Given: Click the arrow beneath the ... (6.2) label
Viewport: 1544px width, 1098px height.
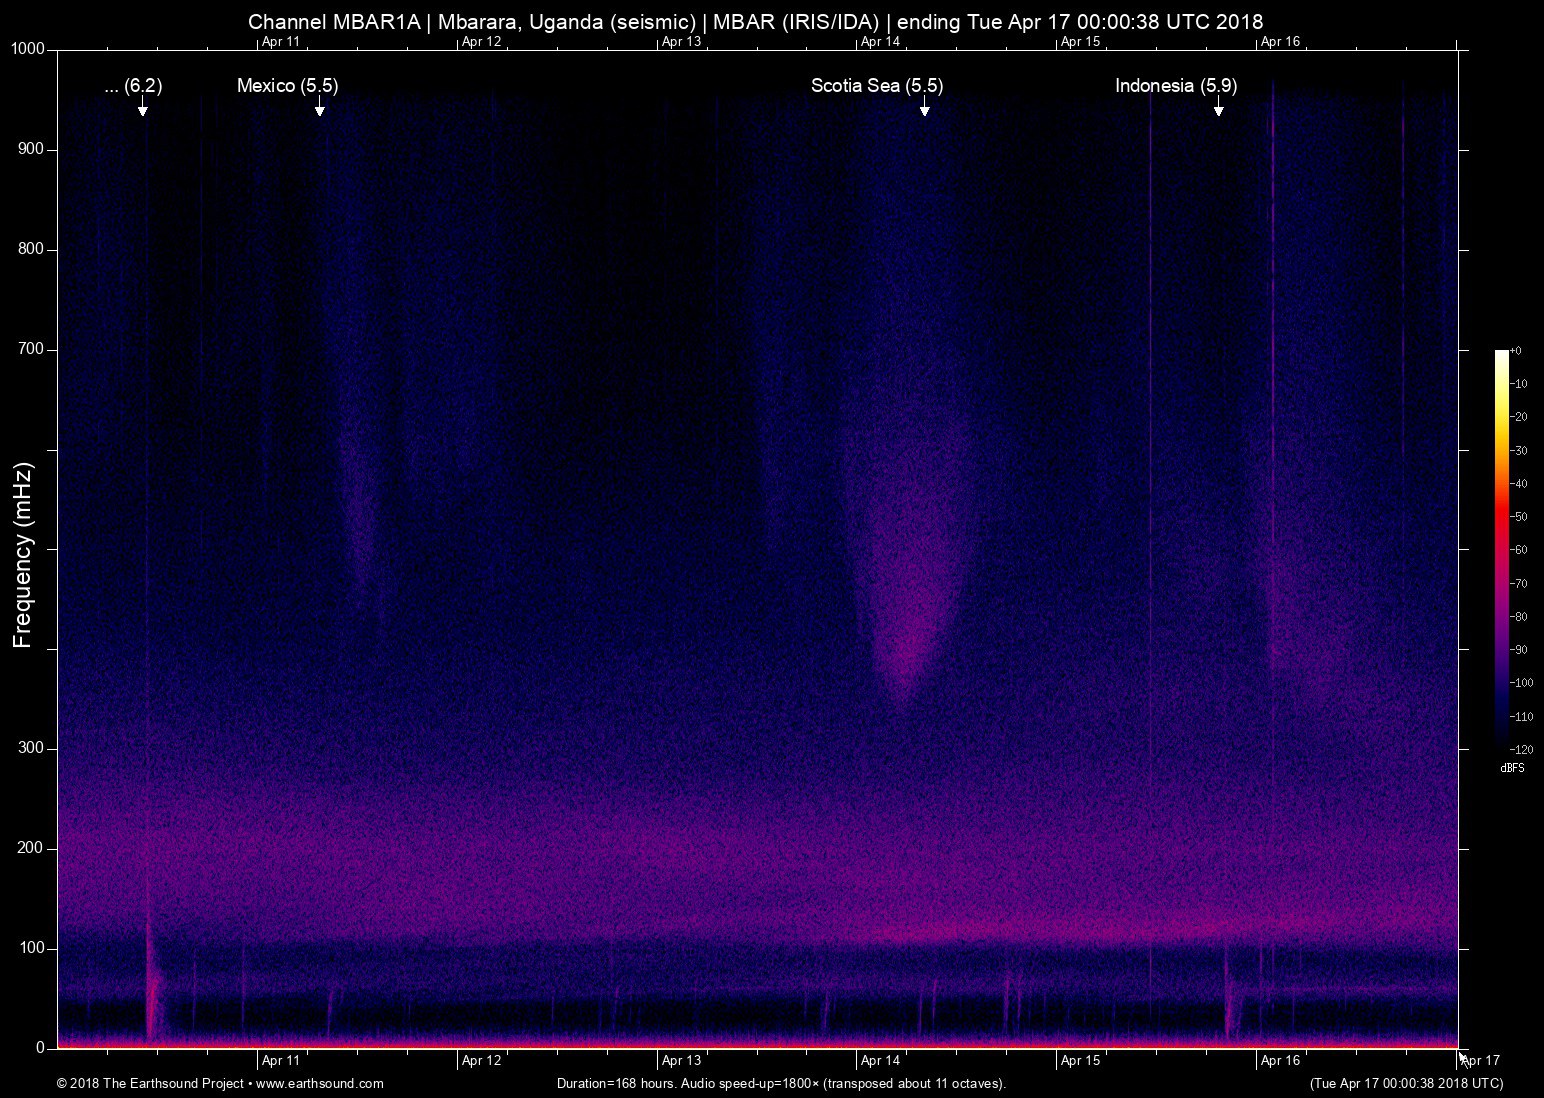Looking at the screenshot, I should (x=143, y=106).
